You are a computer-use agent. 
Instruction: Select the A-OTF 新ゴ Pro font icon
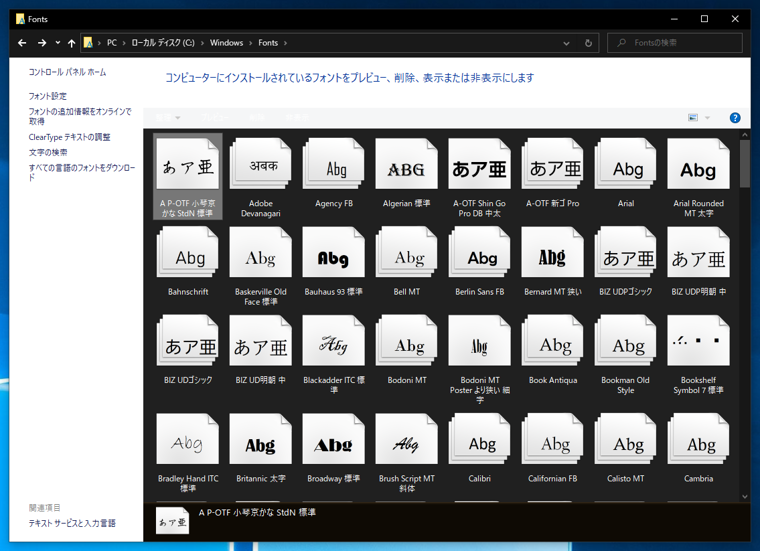(553, 164)
